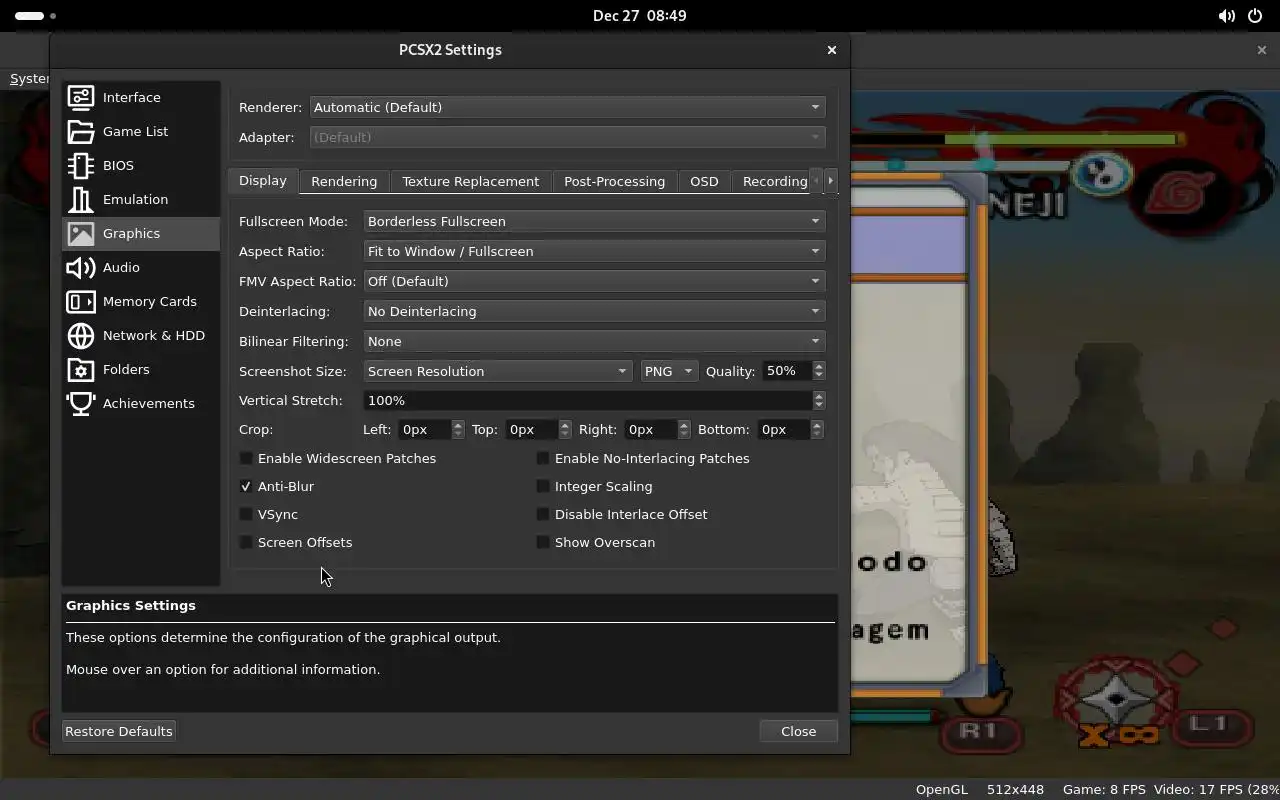Open Audio settings speaker icon
Image resolution: width=1280 pixels, height=800 pixels.
pos(80,267)
